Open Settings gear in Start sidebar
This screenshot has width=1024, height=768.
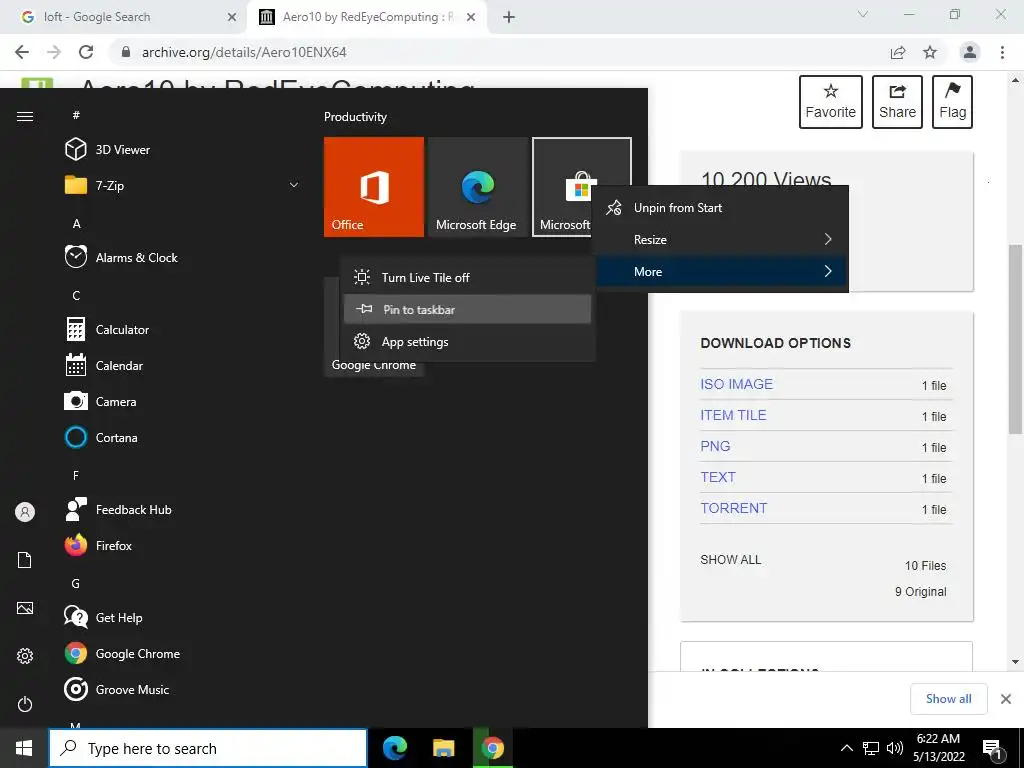point(25,656)
